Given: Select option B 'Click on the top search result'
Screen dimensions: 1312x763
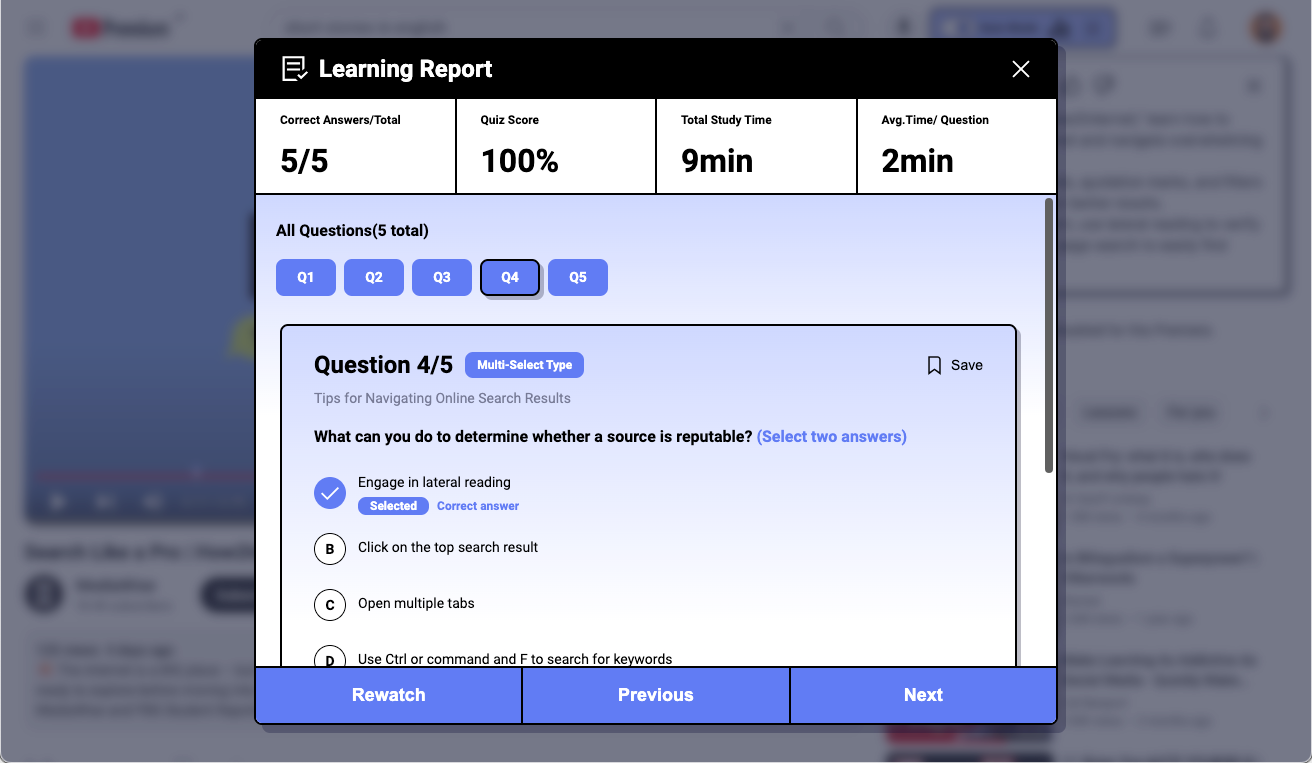Looking at the screenshot, I should click(x=330, y=549).
